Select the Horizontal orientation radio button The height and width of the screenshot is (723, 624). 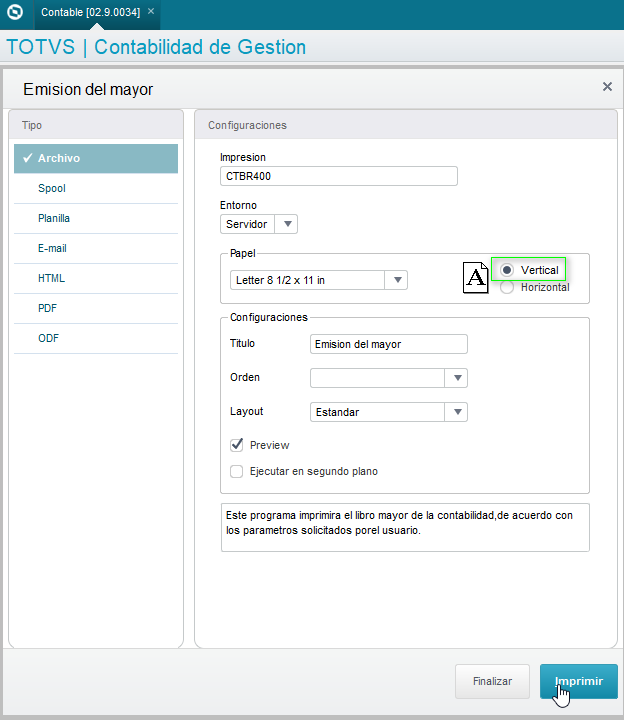point(507,287)
